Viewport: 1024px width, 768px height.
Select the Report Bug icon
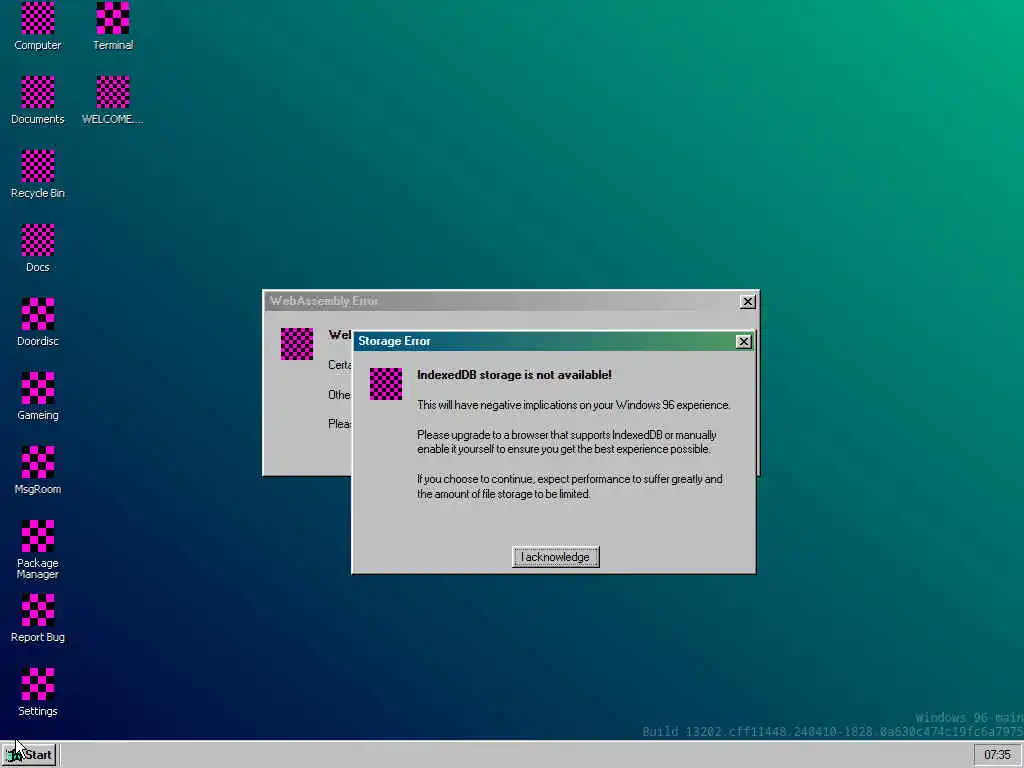(37, 618)
